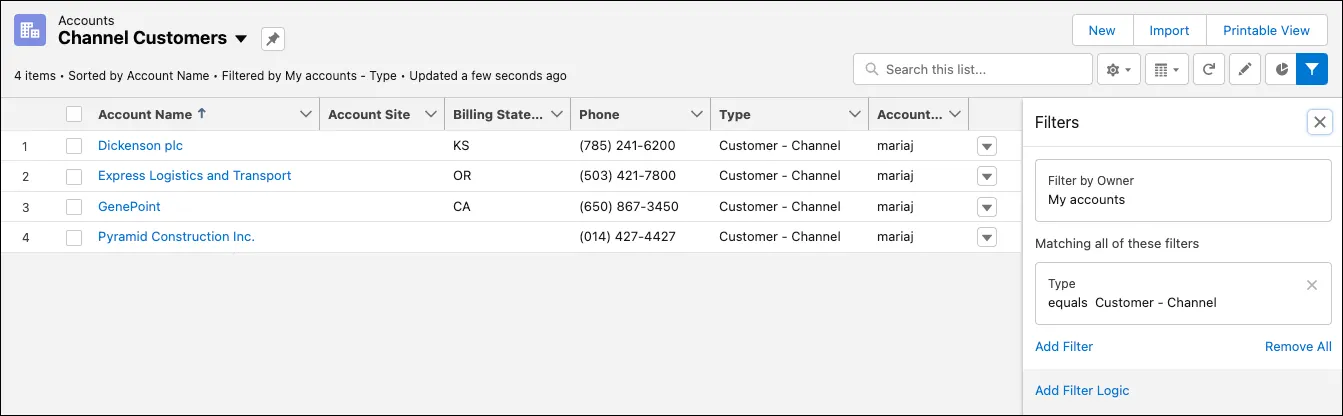Screen dimensions: 1343x416
Task: Open Account Owner column menu chevron
Action: pos(955,115)
